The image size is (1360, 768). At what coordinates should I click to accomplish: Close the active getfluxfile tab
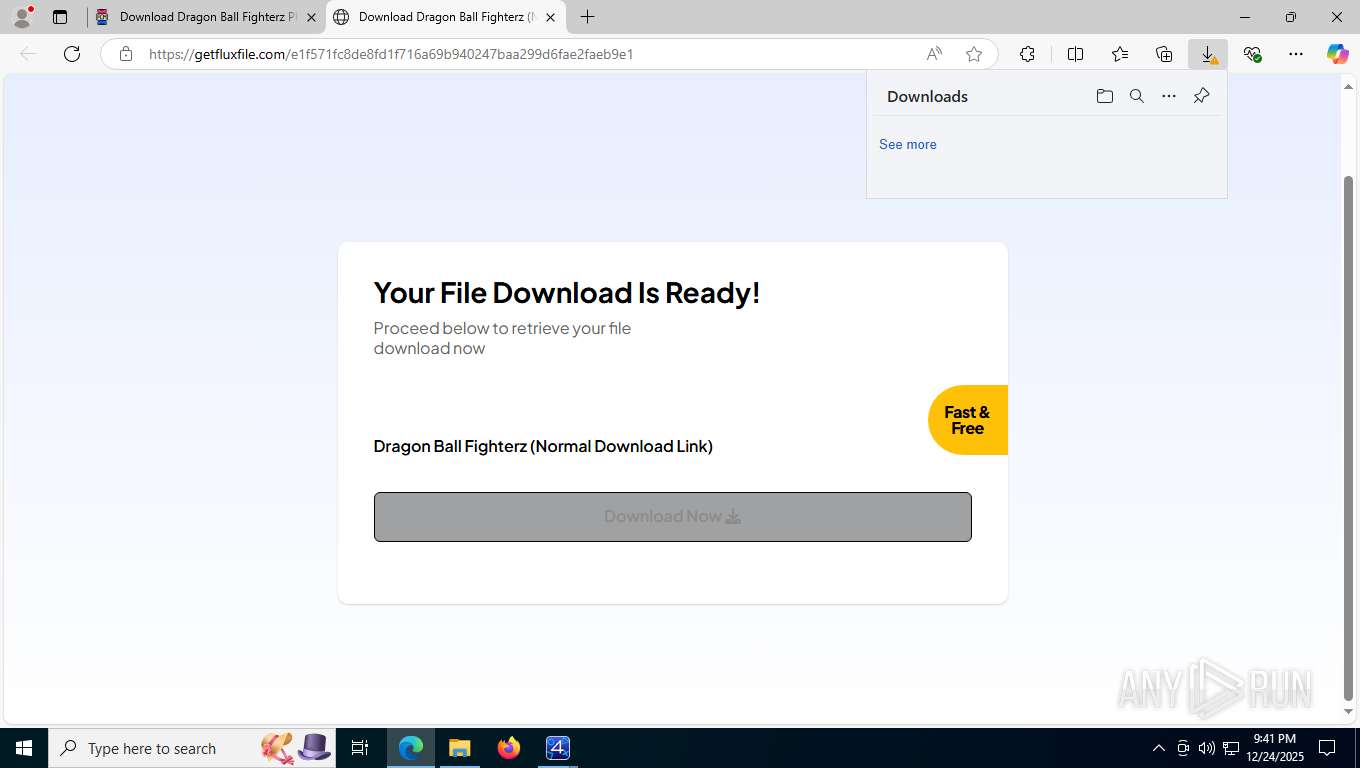coord(550,17)
